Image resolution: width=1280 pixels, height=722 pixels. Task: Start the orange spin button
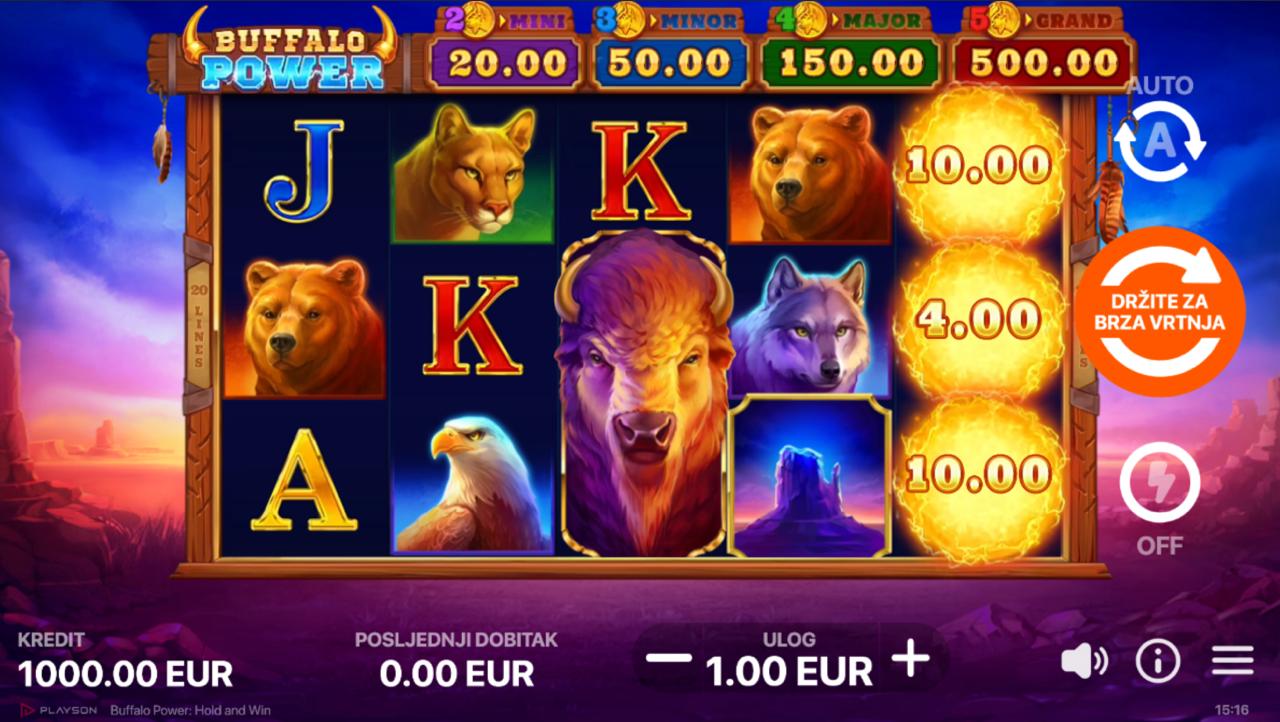[x=1161, y=312]
